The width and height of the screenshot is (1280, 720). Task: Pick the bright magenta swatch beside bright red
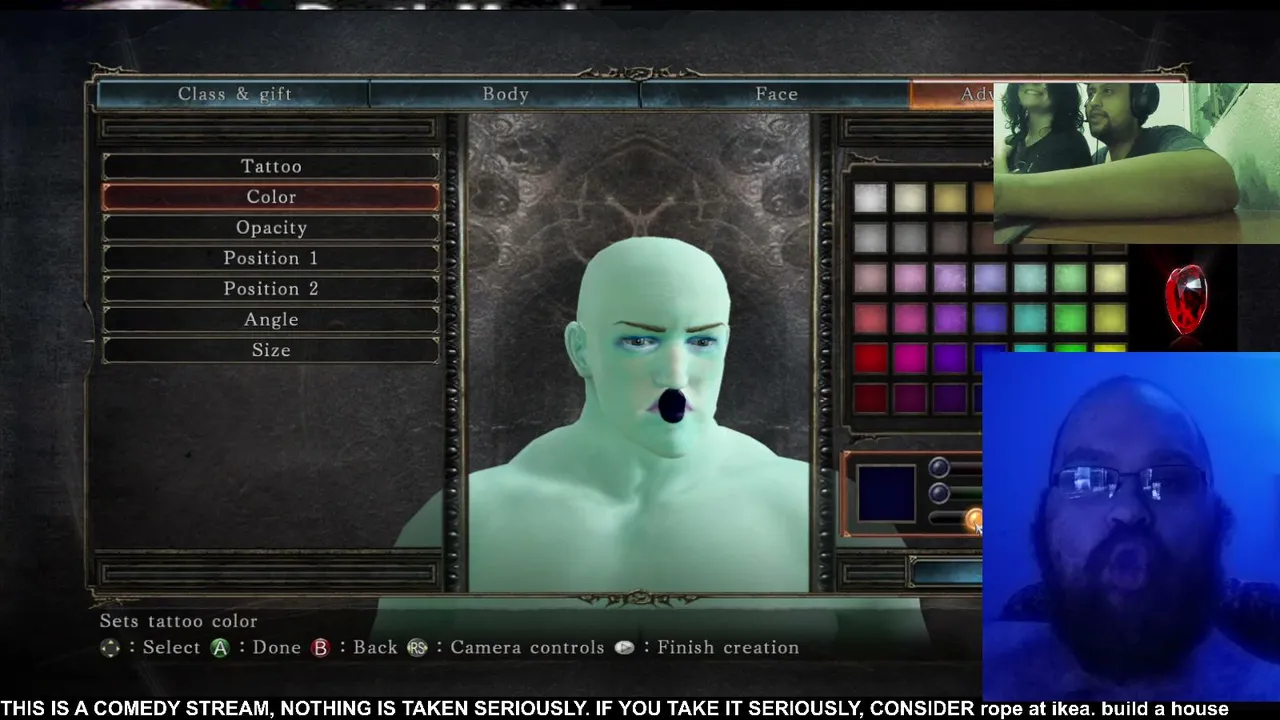(x=910, y=359)
